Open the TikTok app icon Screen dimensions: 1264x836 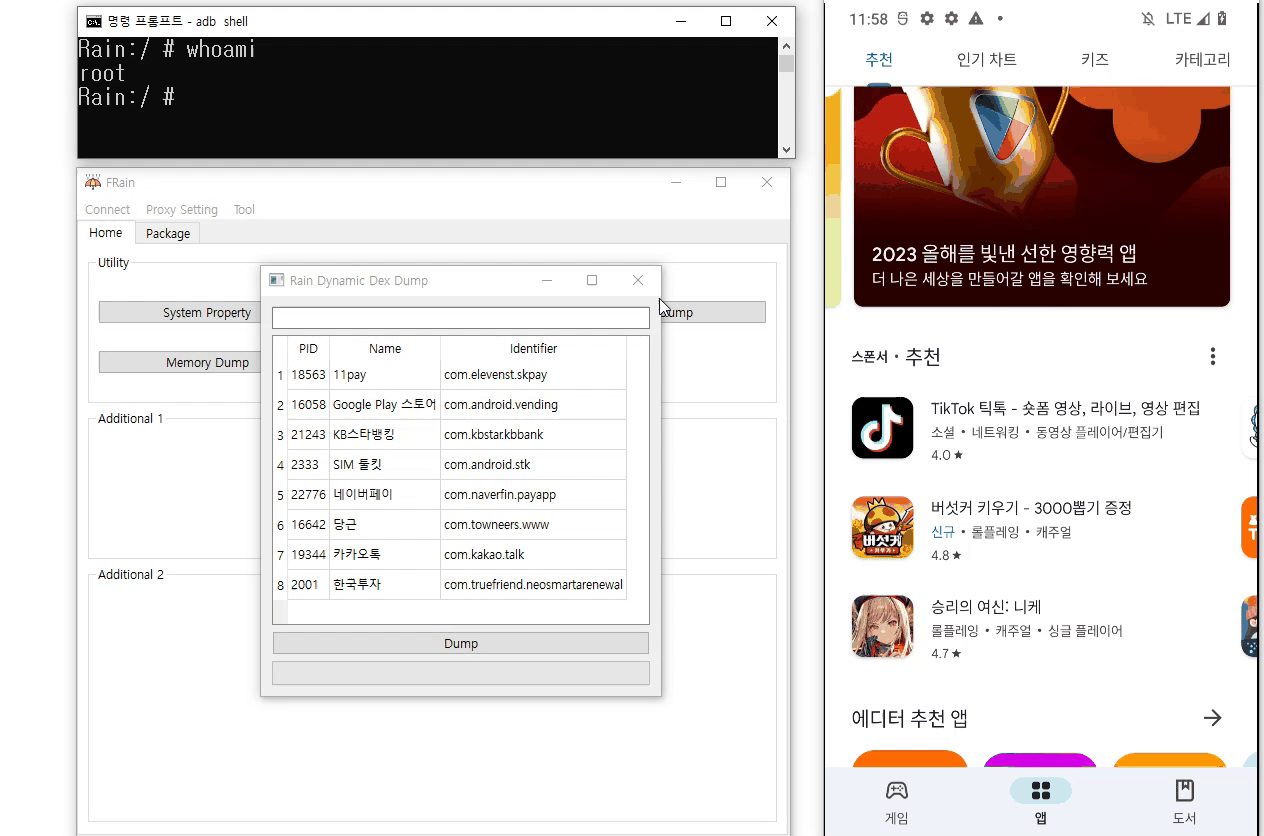(x=882, y=428)
